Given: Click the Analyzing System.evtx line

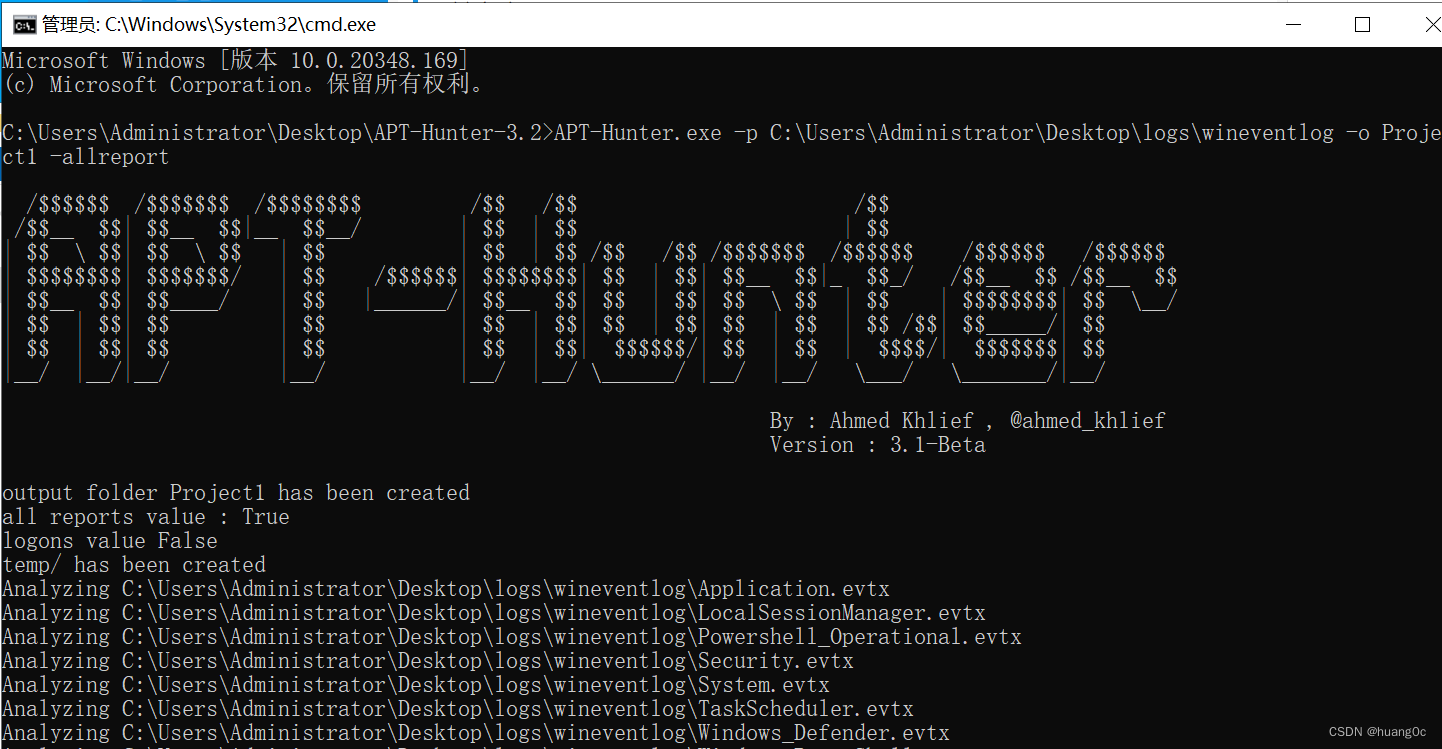Looking at the screenshot, I should tap(416, 685).
